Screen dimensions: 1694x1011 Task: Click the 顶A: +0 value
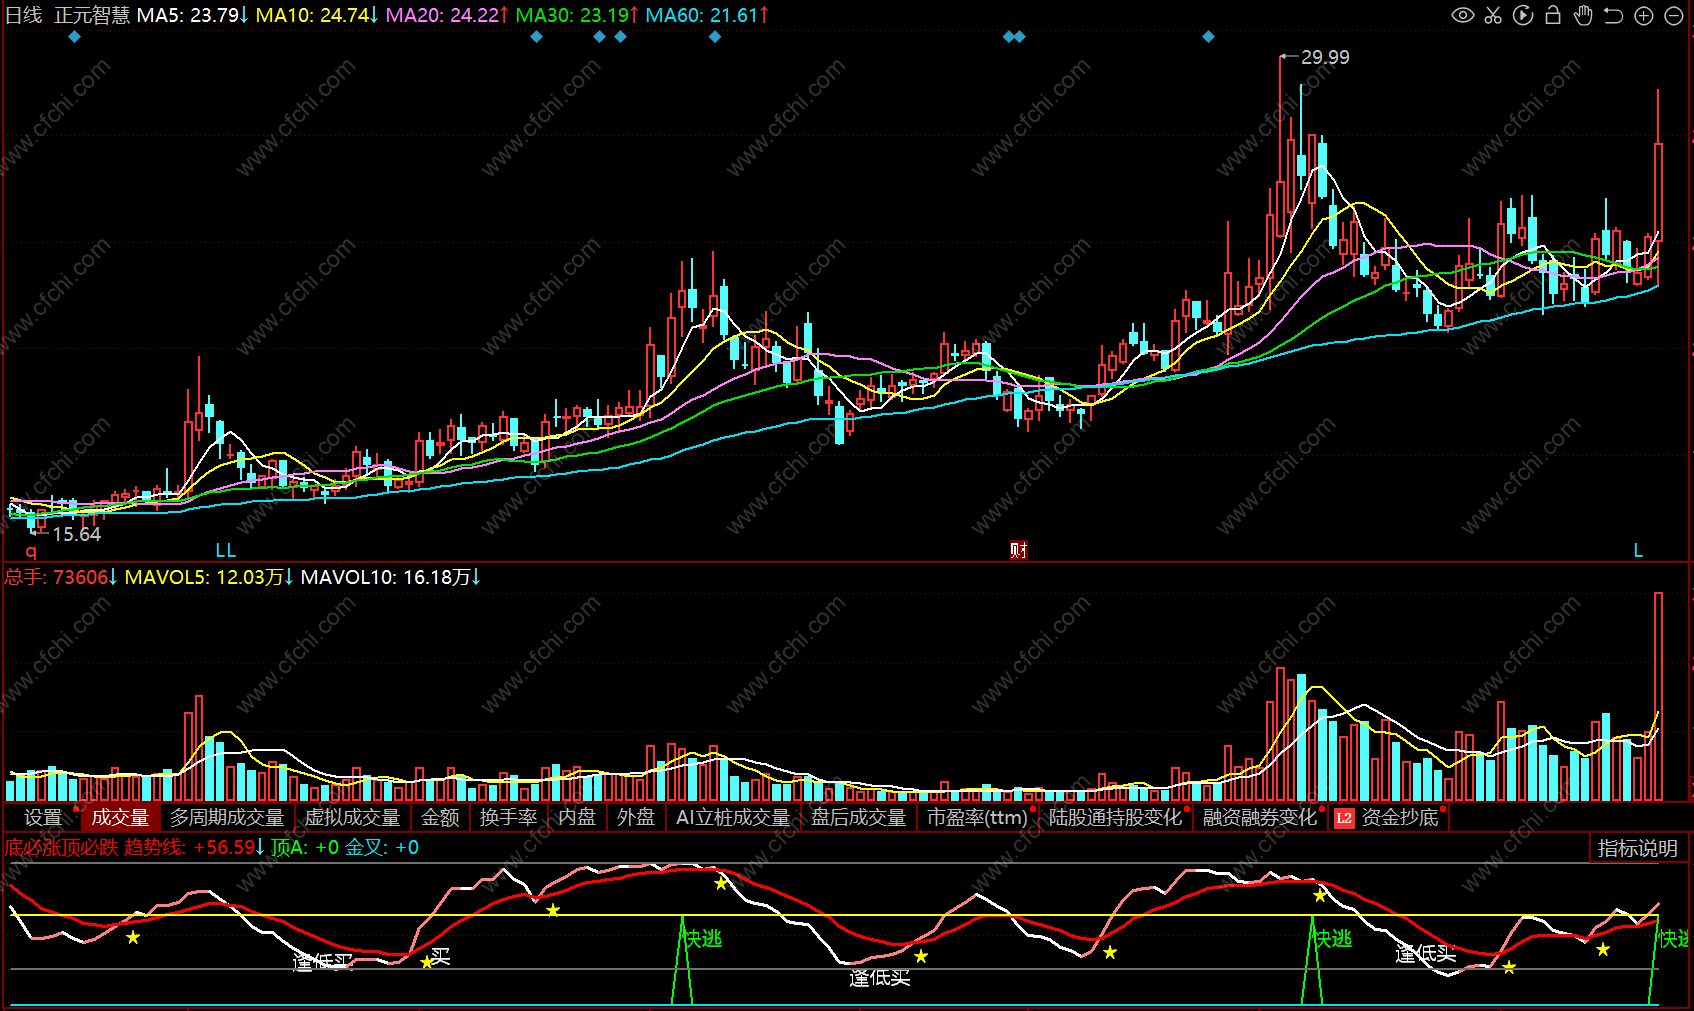305,847
